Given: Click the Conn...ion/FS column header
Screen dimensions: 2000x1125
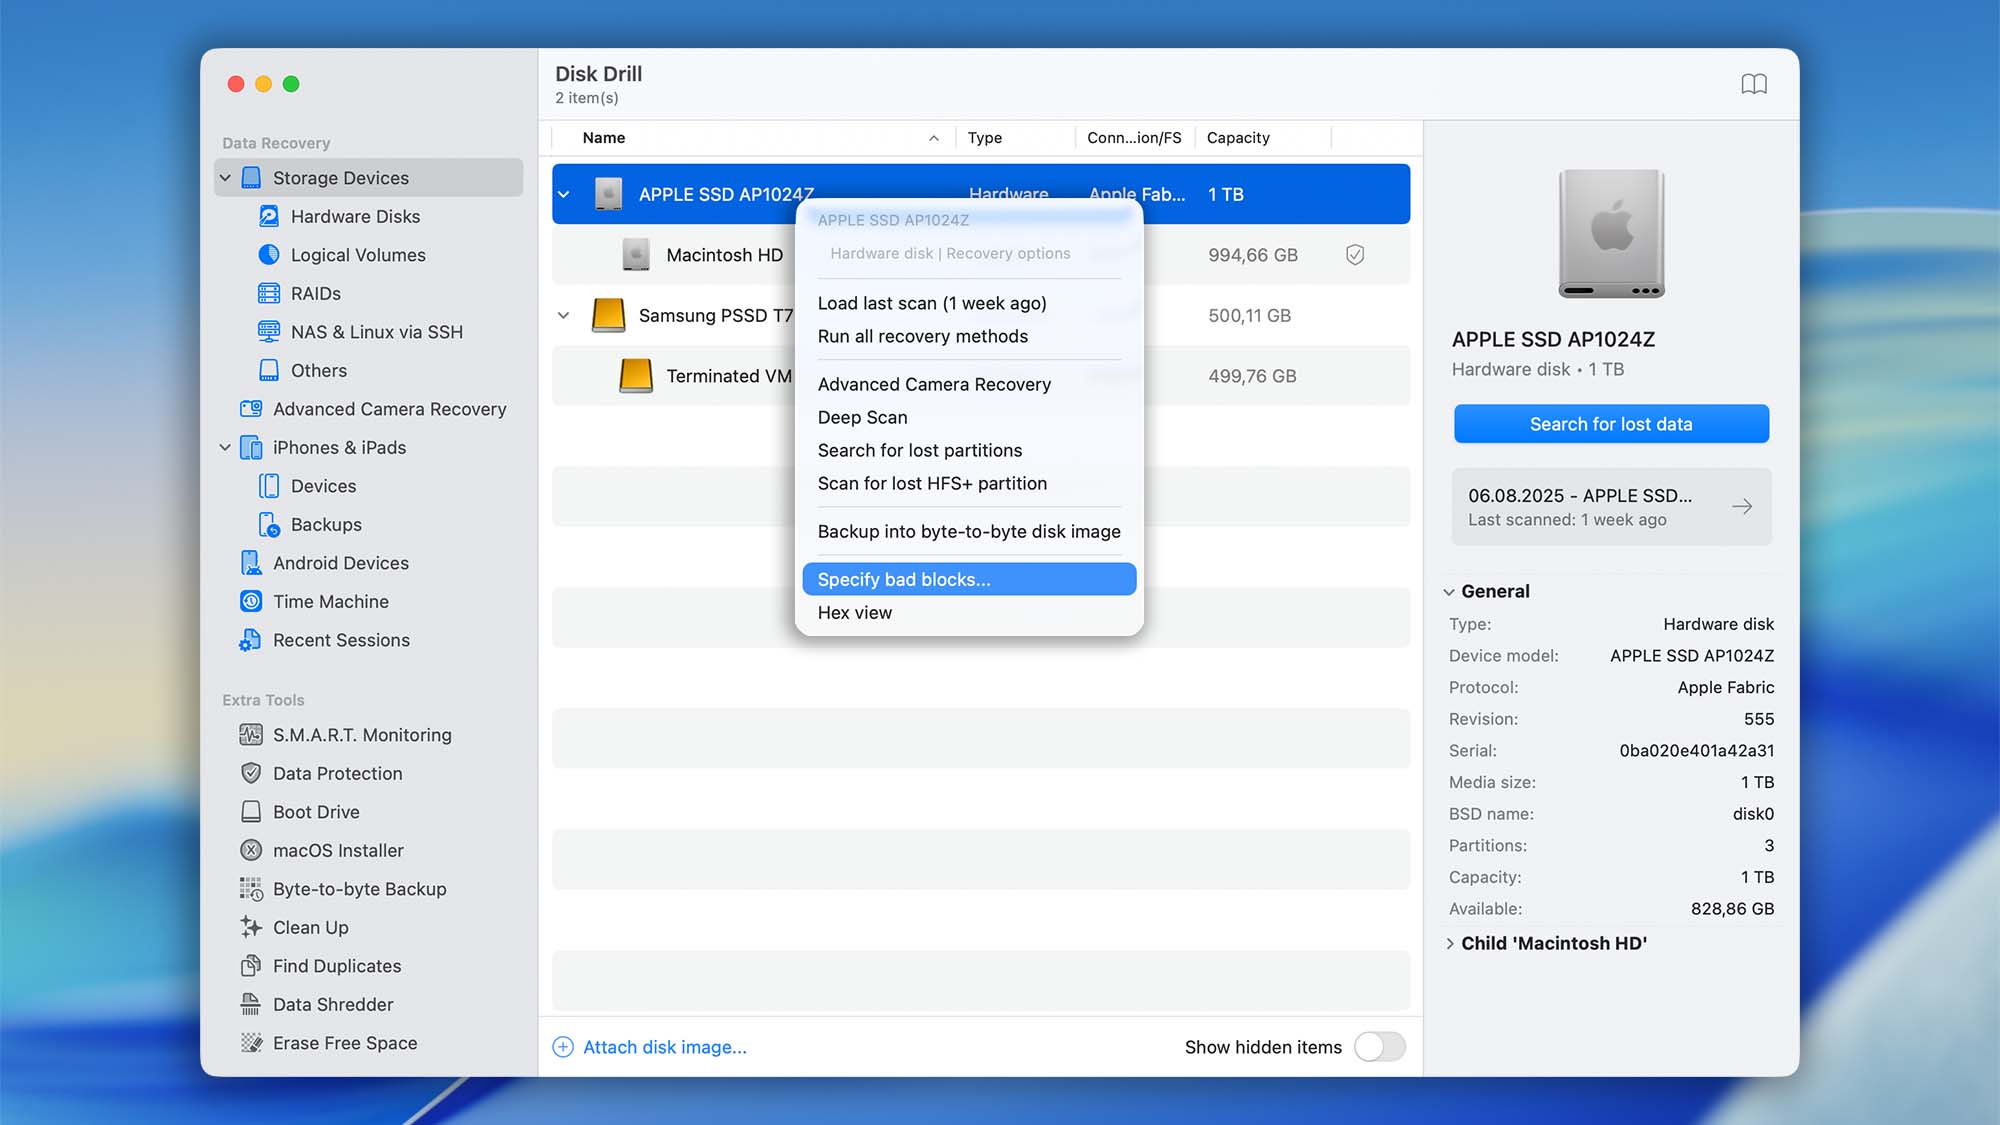Looking at the screenshot, I should 1134,138.
